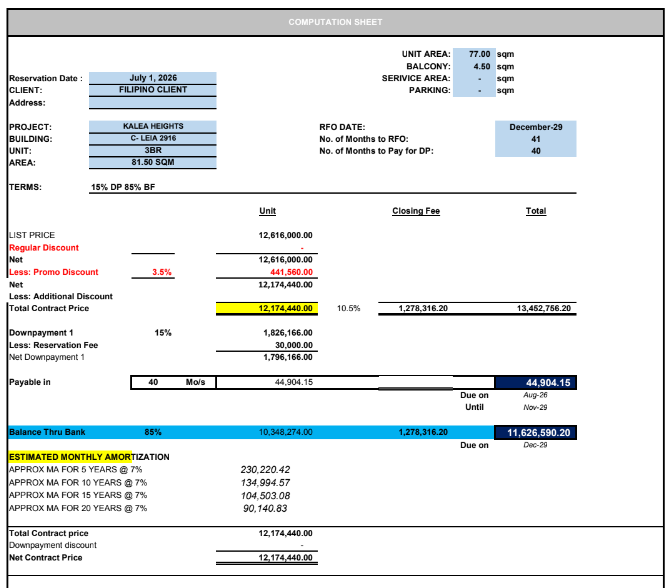Select the Net Contract Price amount
The height and width of the screenshot is (588, 667).
click(285, 558)
